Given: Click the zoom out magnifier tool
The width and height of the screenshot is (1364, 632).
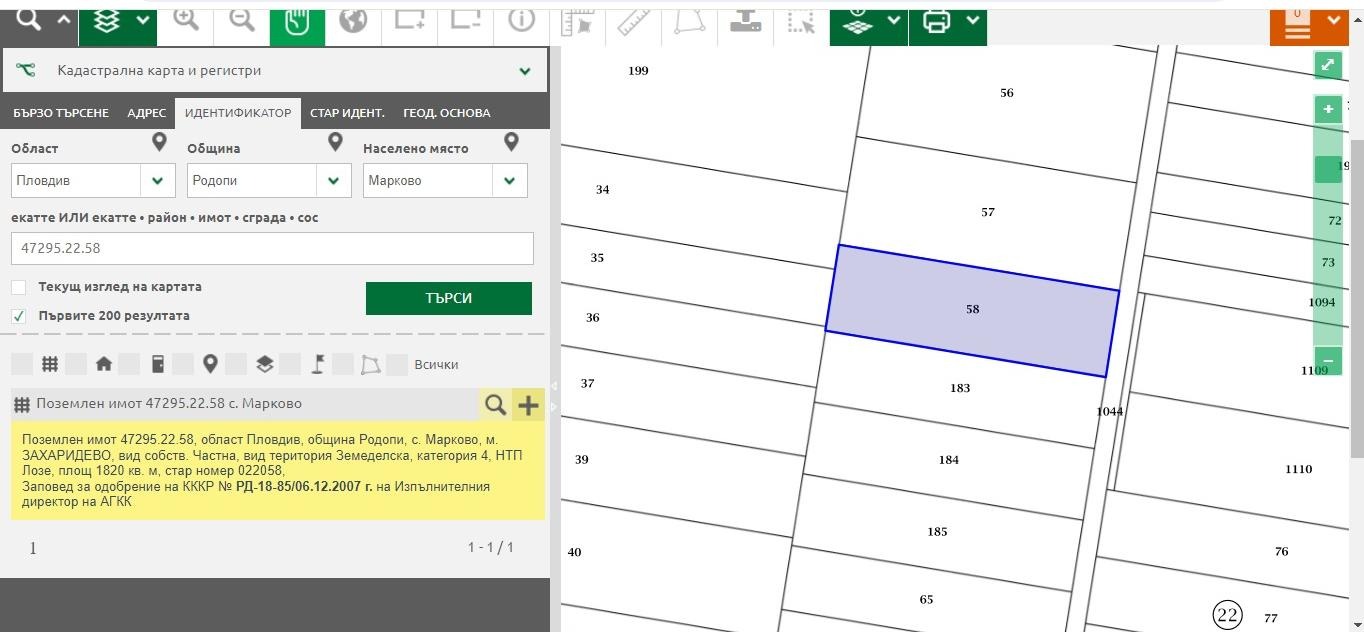Looking at the screenshot, I should [x=242, y=20].
